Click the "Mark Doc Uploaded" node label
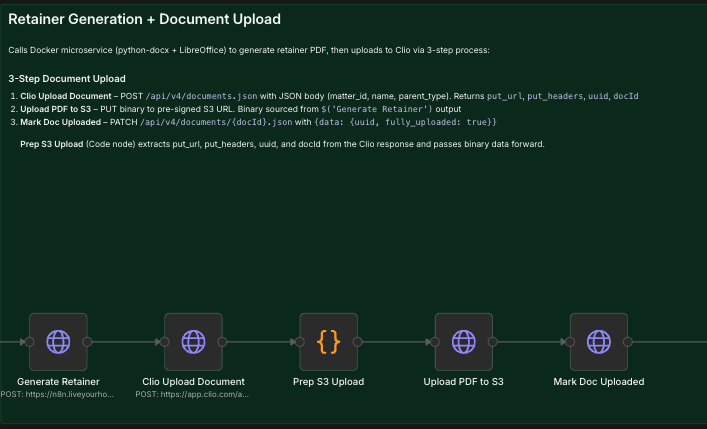707x429 pixels. tap(598, 382)
